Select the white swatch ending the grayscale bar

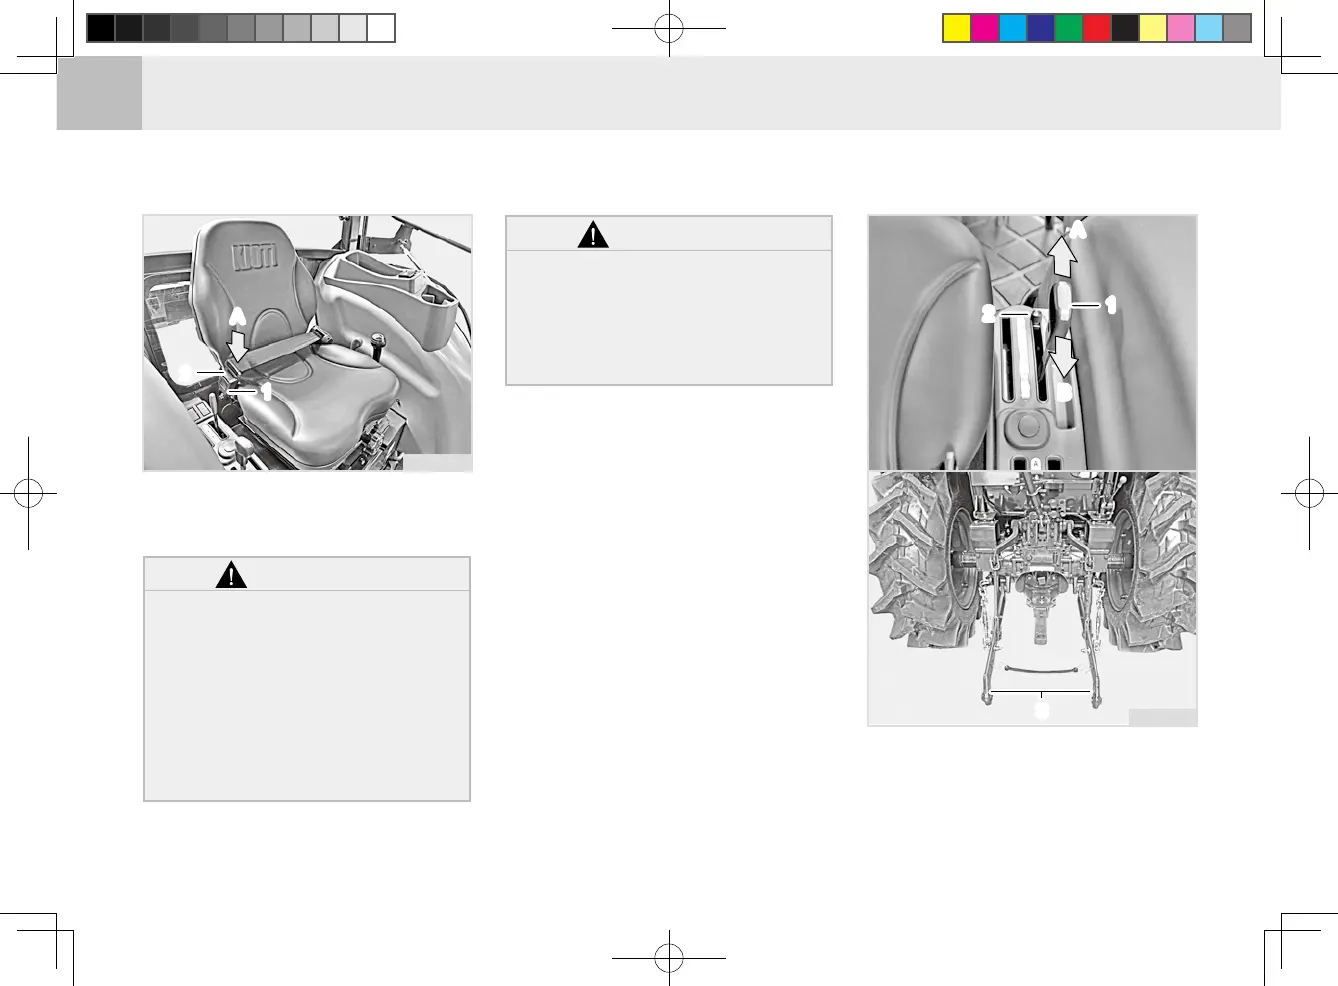click(x=381, y=28)
